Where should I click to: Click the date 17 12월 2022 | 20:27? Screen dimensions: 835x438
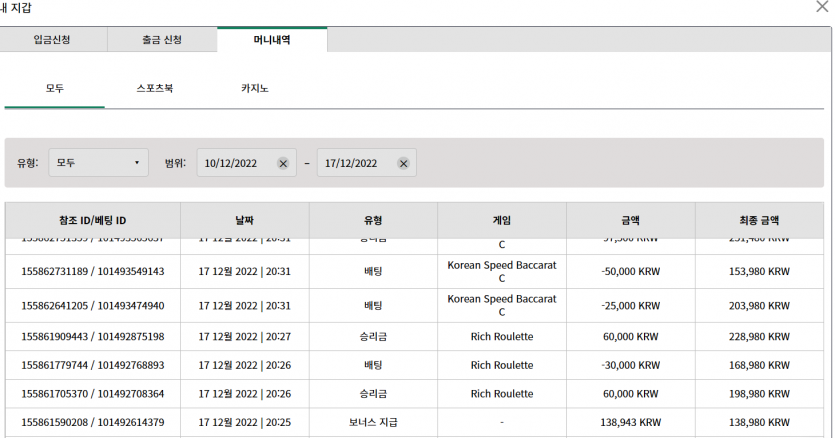point(244,337)
